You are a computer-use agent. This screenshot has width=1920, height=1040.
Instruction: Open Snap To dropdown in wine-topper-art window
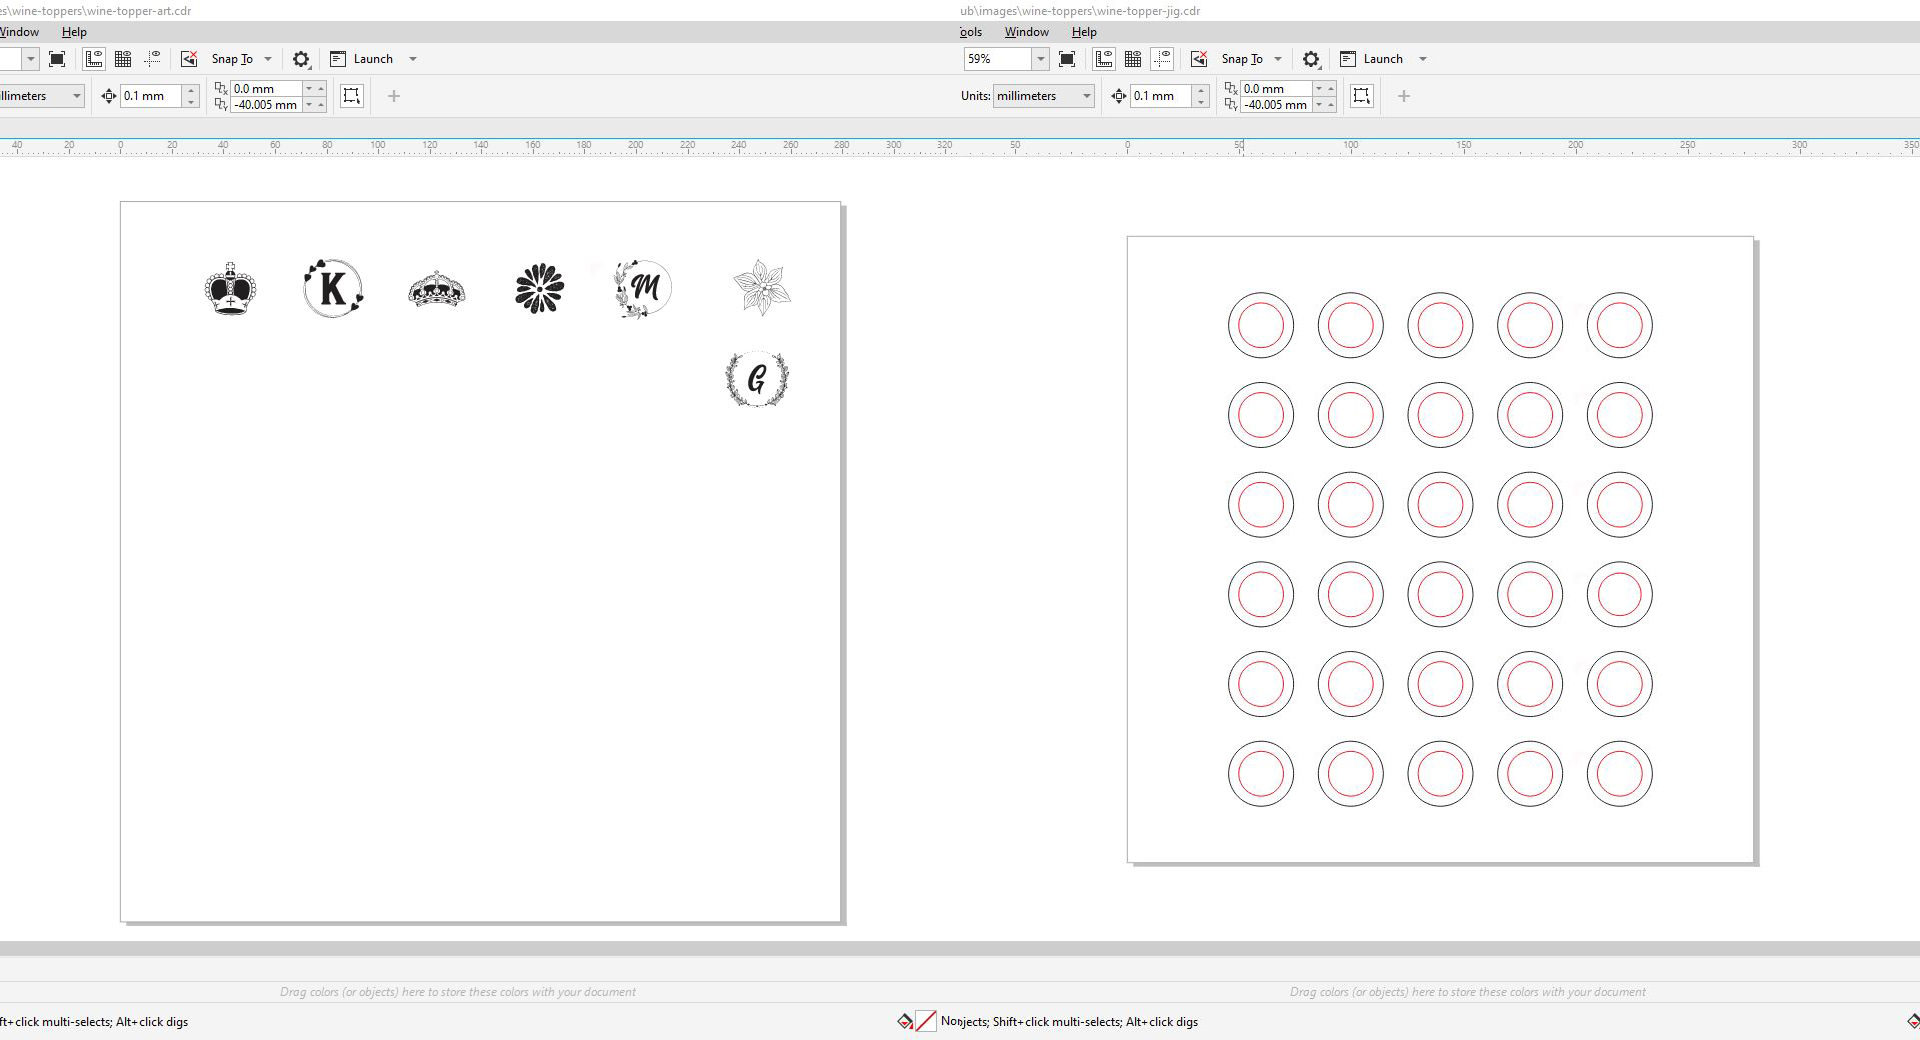(242, 59)
